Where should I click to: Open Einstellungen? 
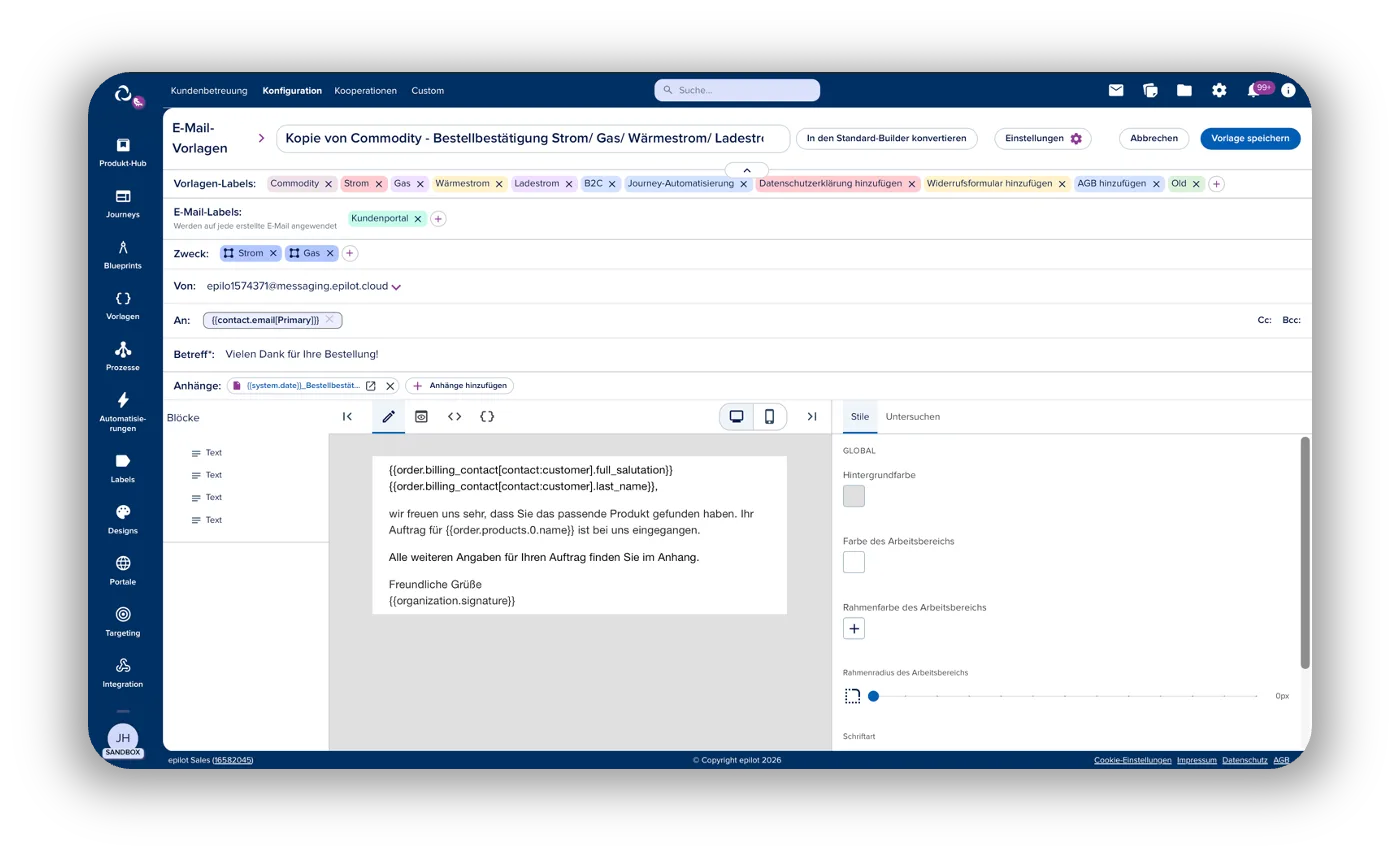pyautogui.click(x=1043, y=138)
